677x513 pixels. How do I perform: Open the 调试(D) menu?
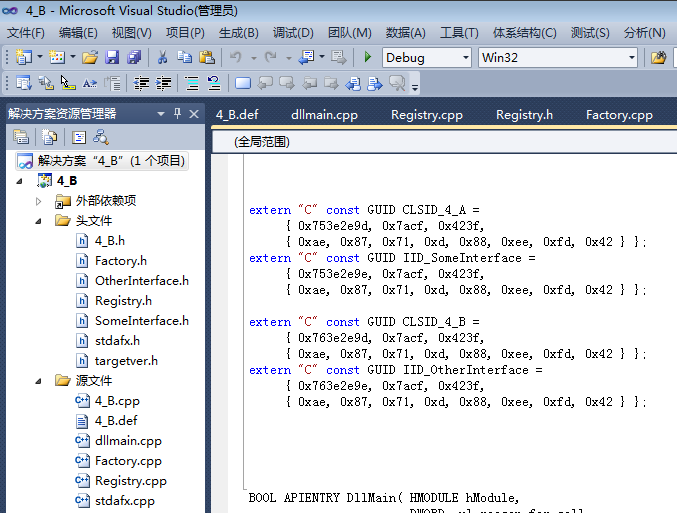tap(293, 33)
